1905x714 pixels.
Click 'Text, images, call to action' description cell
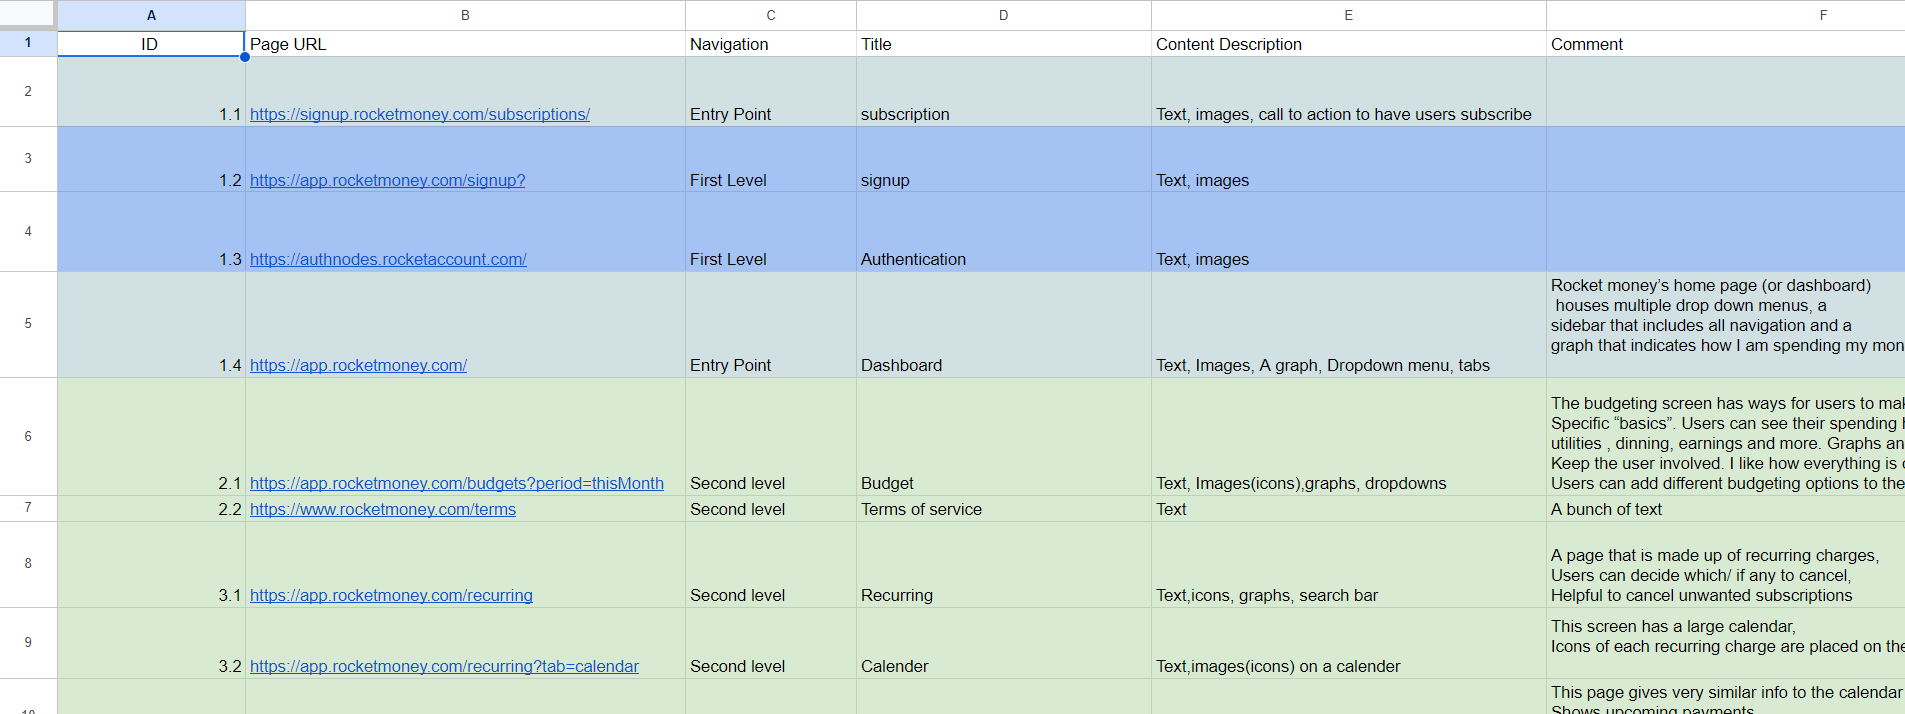point(1349,91)
